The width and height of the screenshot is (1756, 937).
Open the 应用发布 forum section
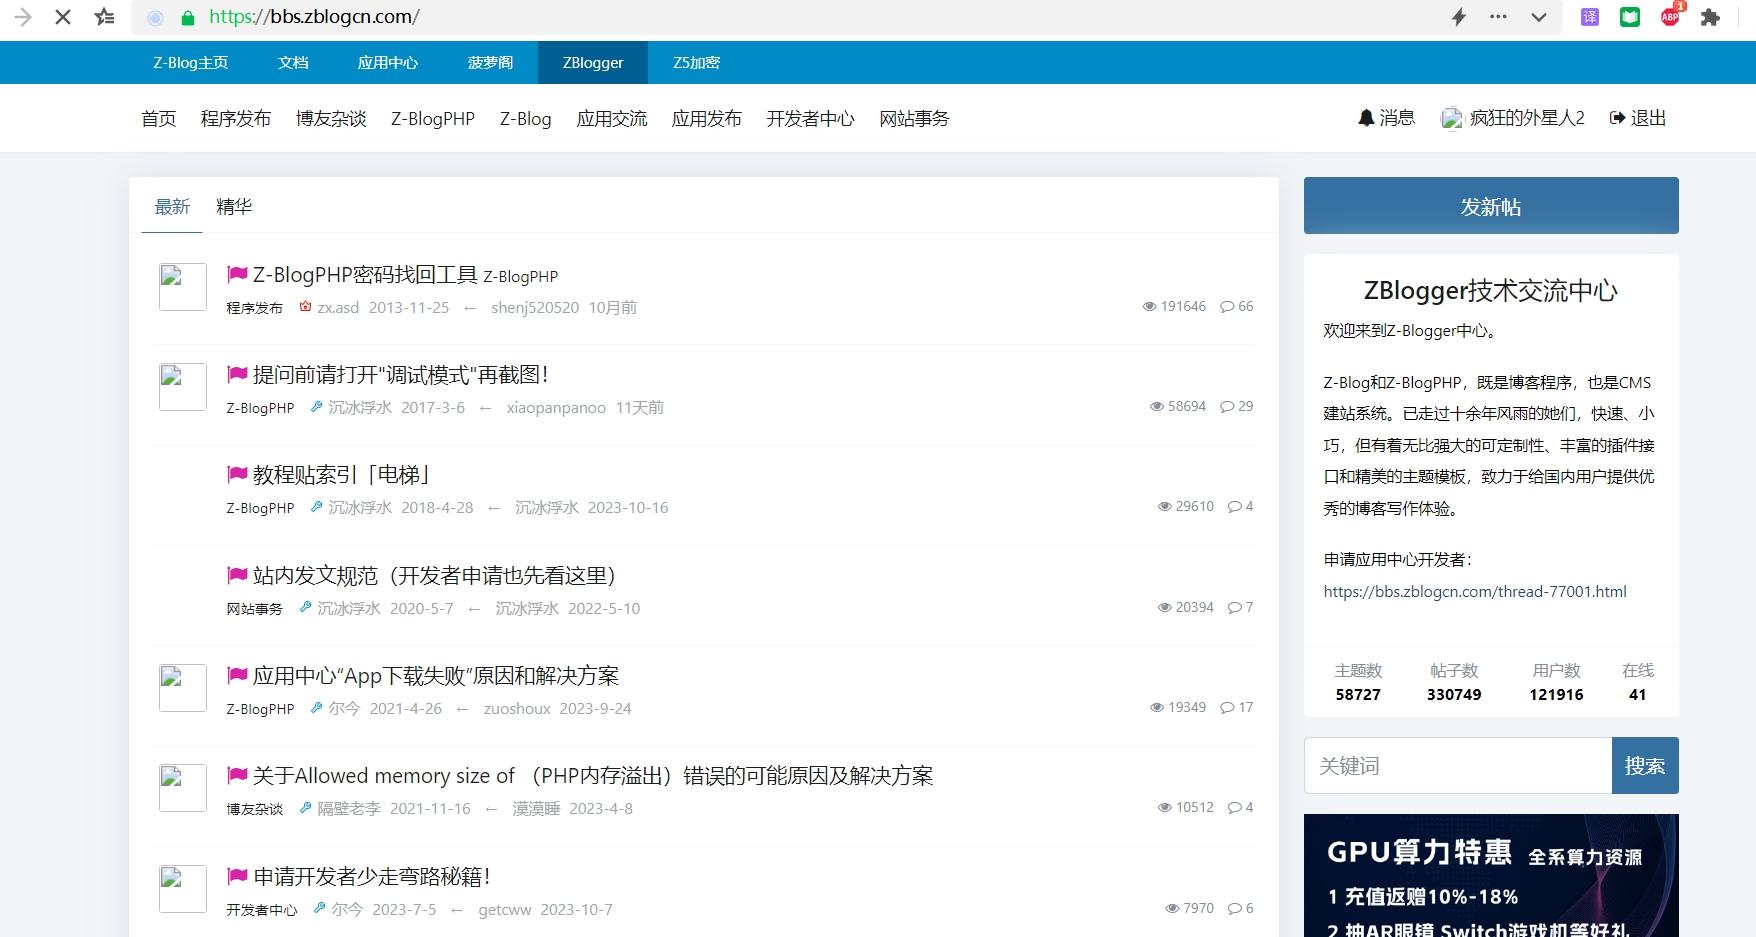[707, 119]
